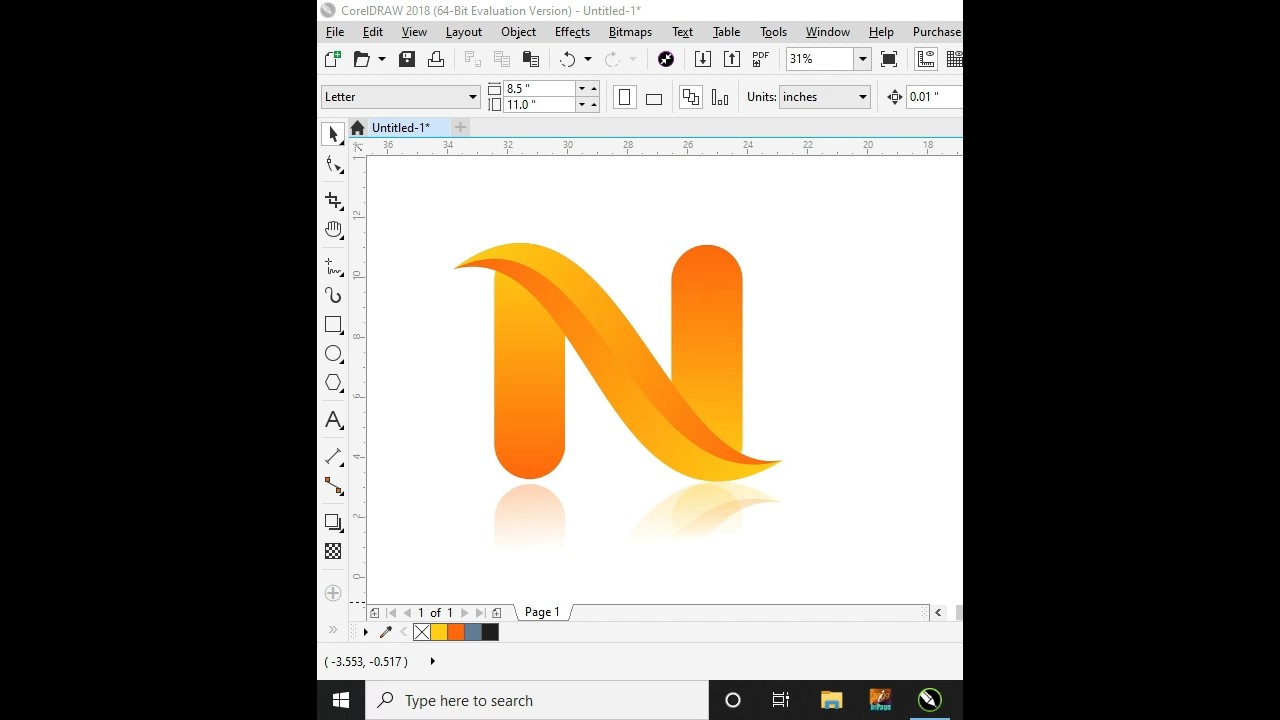
Task: Select the Ellipse tool
Action: click(x=334, y=354)
